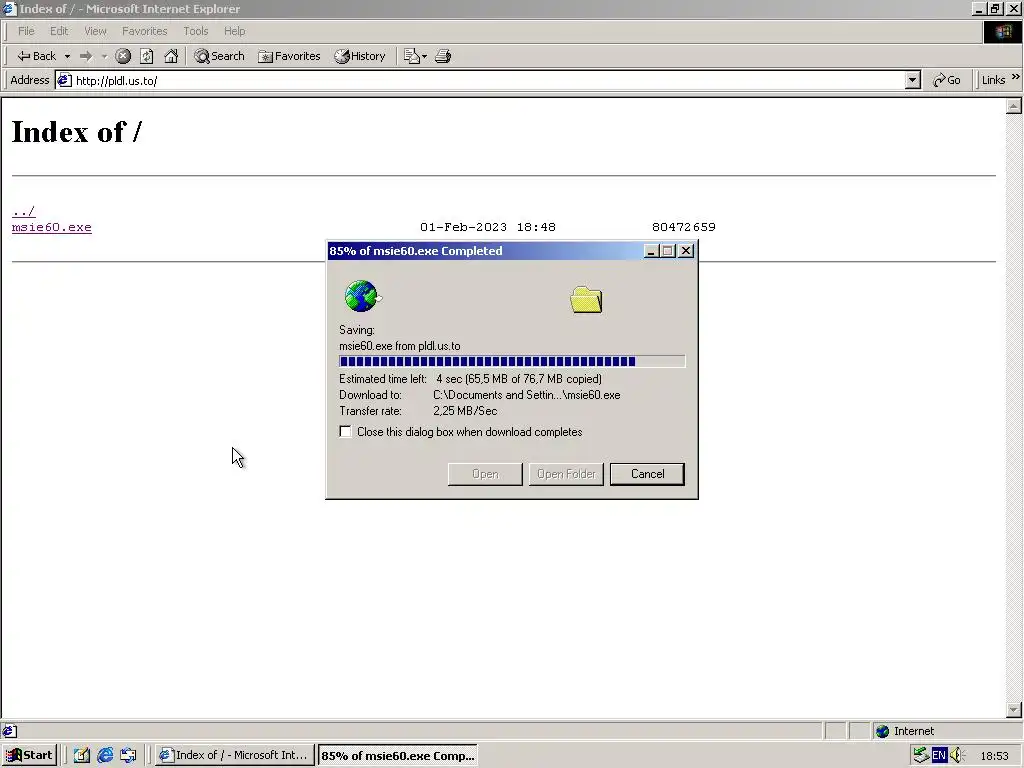Open the Help menu
This screenshot has width=1024, height=768.
(x=234, y=31)
